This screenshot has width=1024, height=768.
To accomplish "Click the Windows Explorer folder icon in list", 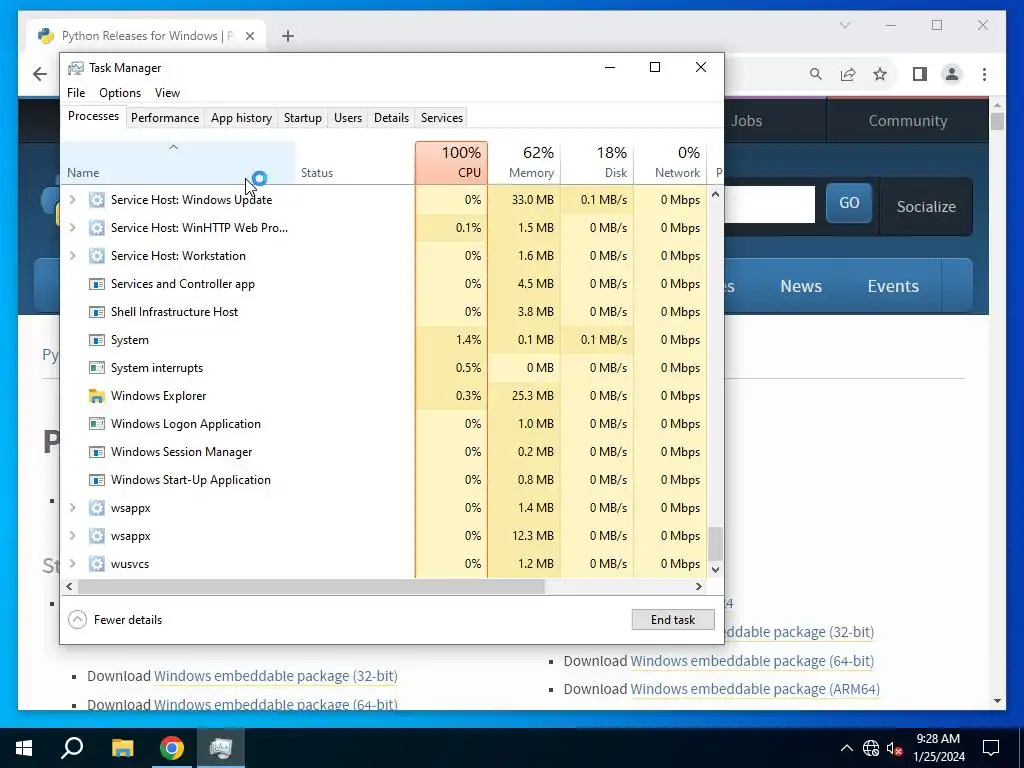I will click(97, 396).
